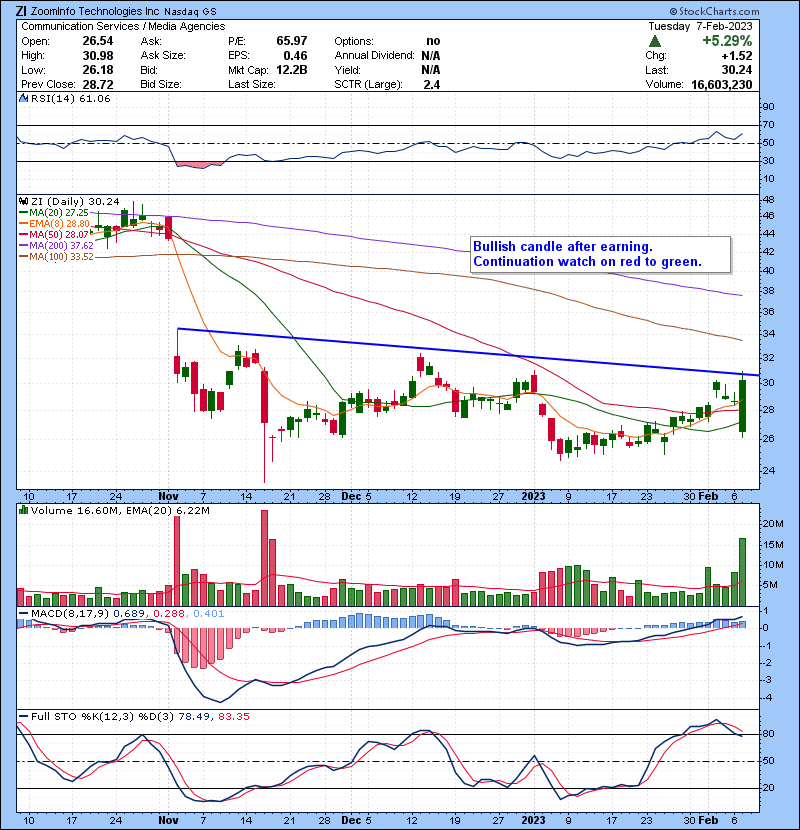
Task: Click the 20M volume axis label
Action: point(772,524)
